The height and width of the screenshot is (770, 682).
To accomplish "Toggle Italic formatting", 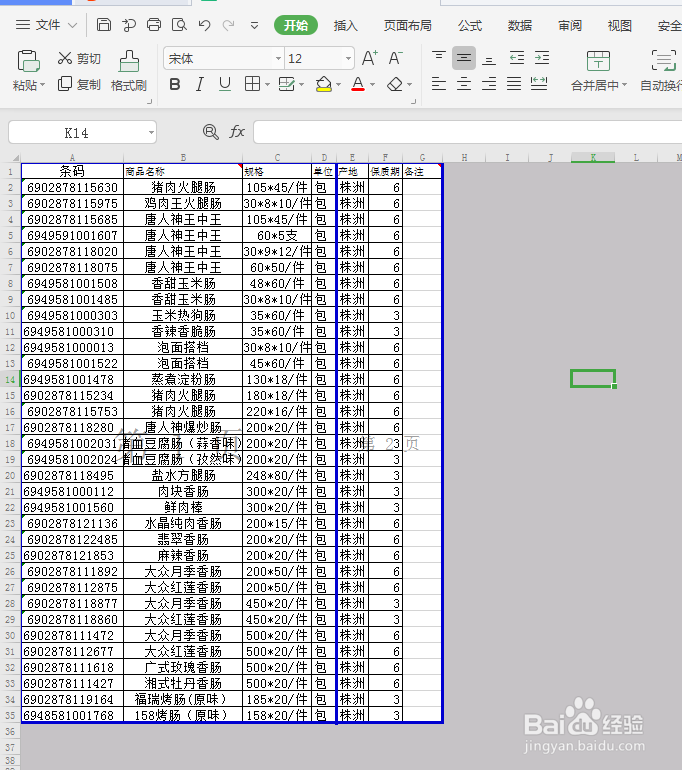I will 199,84.
